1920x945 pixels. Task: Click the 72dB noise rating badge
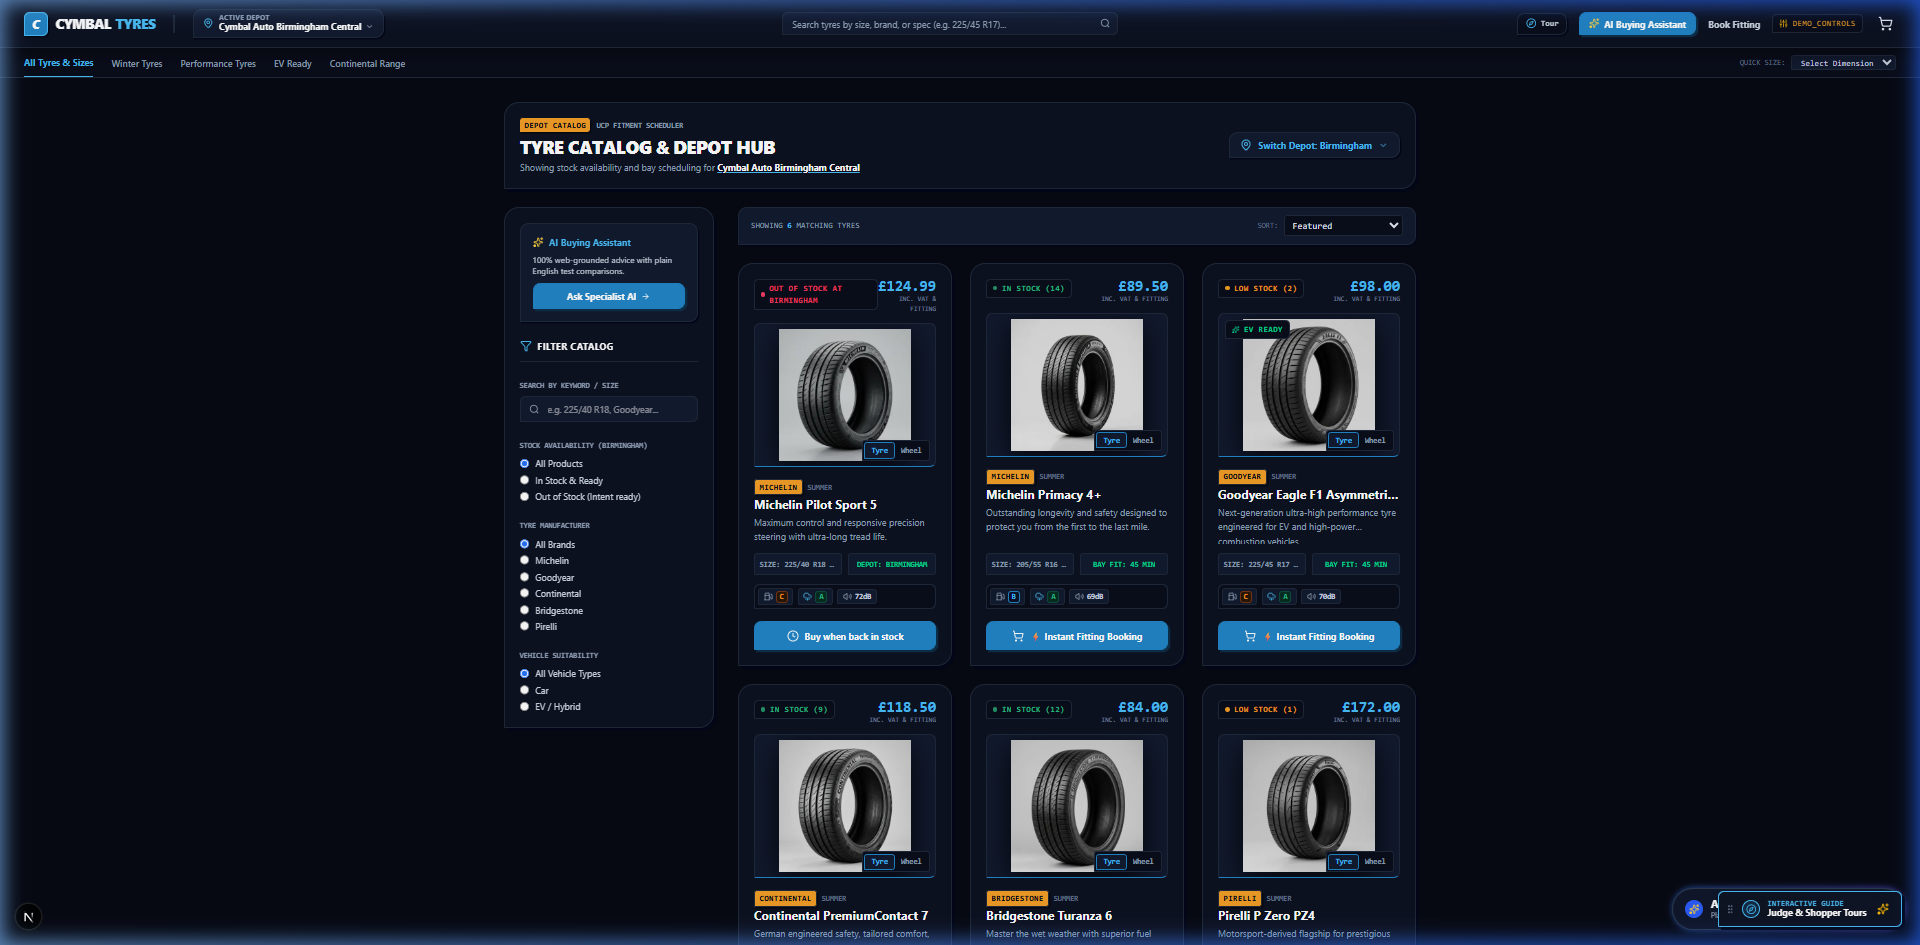click(x=857, y=597)
